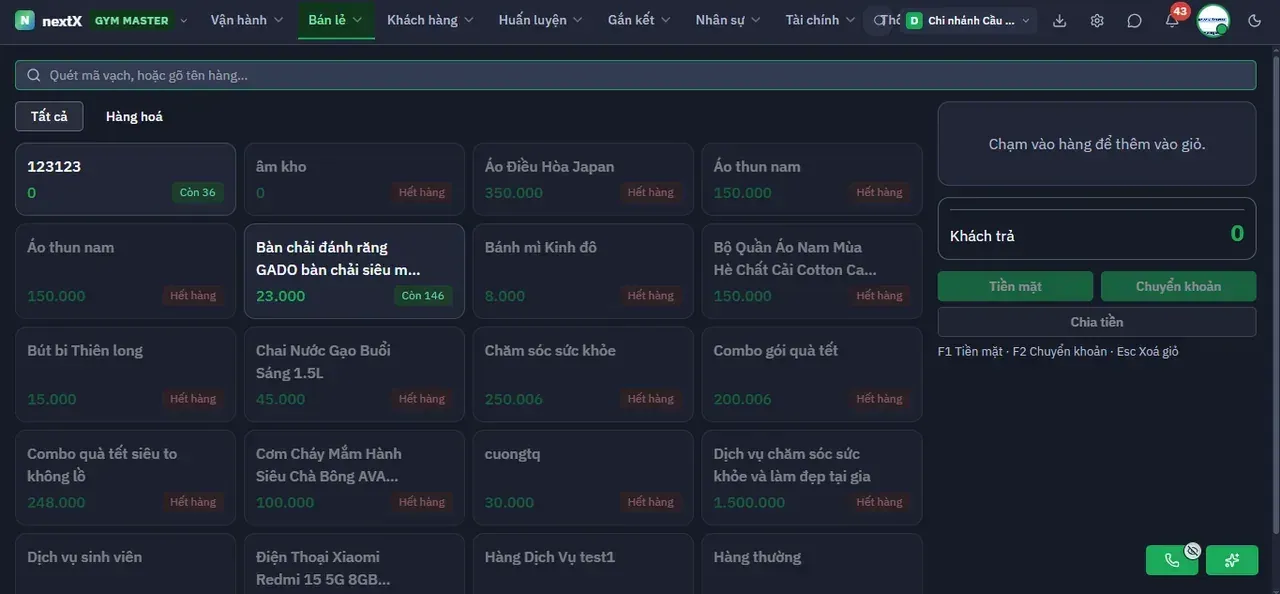
Task: Toggle the dark mode moon icon
Action: [x=1255, y=20]
